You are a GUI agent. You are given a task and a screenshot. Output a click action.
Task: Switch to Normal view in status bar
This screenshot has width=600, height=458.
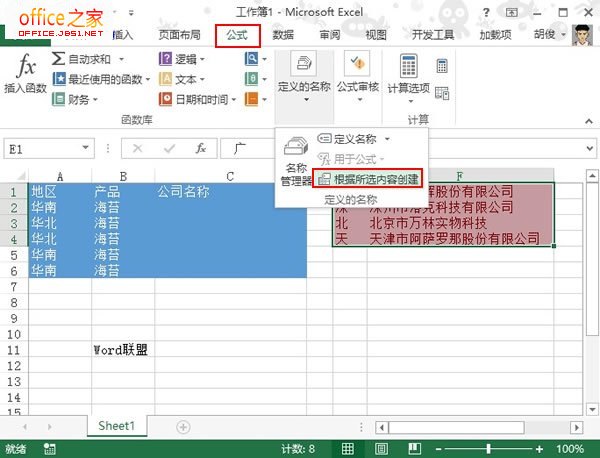(347, 448)
